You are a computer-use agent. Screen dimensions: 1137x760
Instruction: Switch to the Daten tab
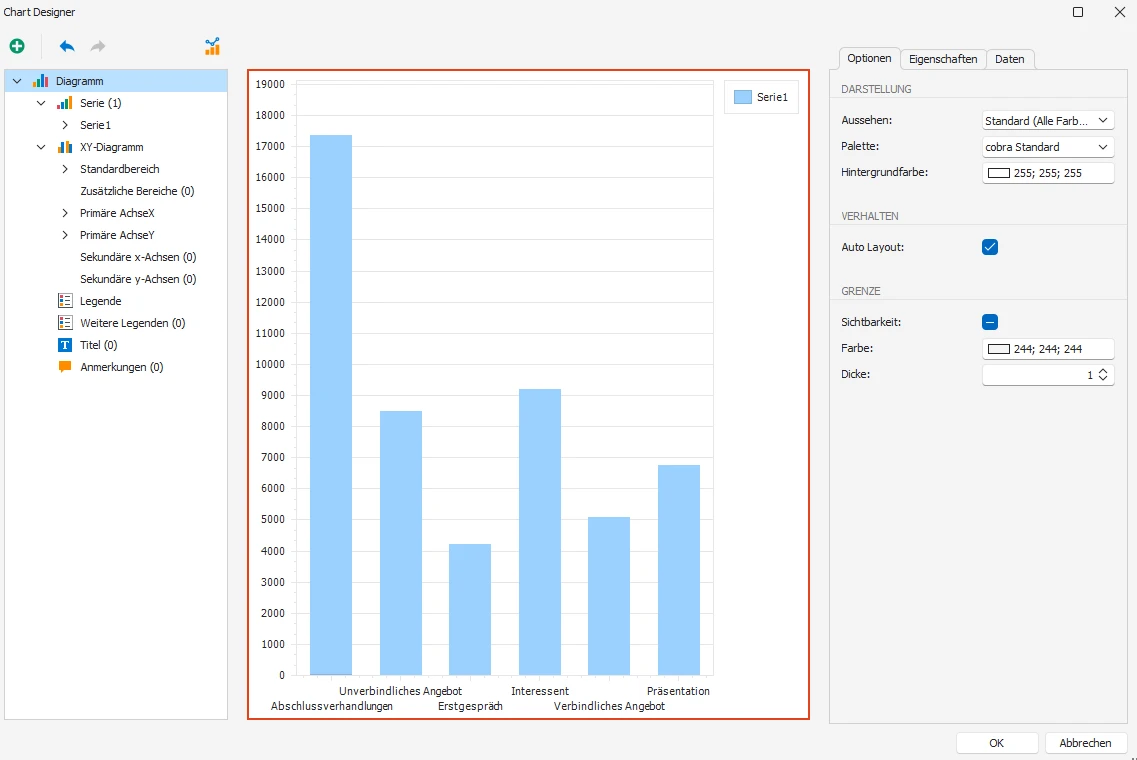point(1009,59)
